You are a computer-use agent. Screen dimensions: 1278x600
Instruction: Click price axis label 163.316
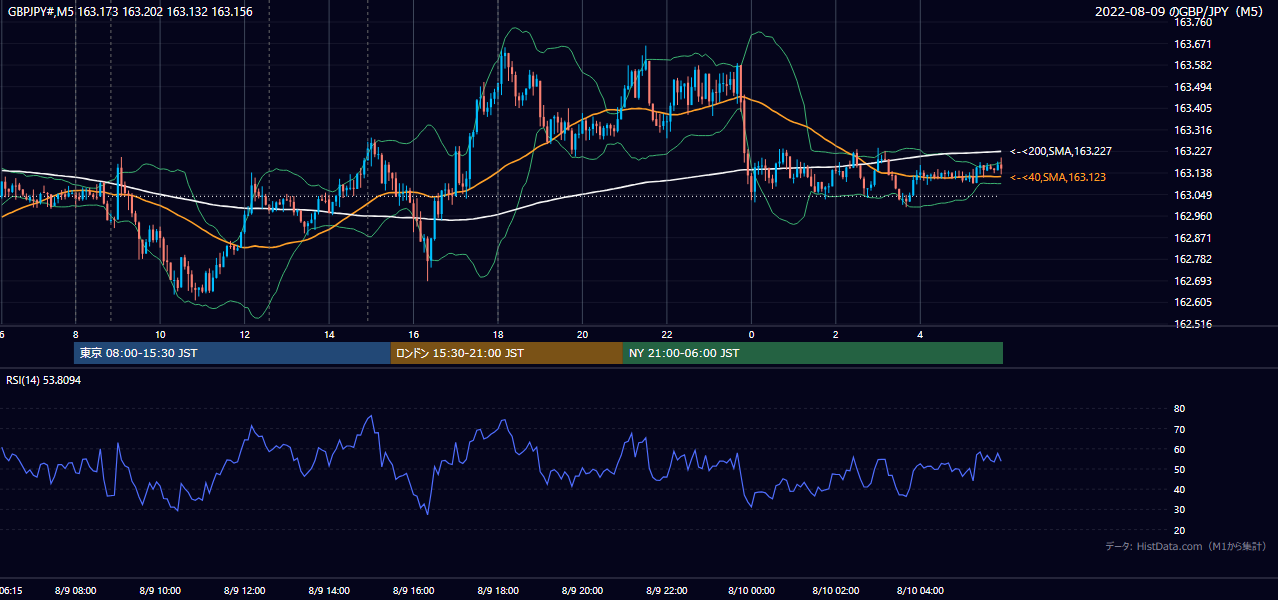(x=1192, y=130)
